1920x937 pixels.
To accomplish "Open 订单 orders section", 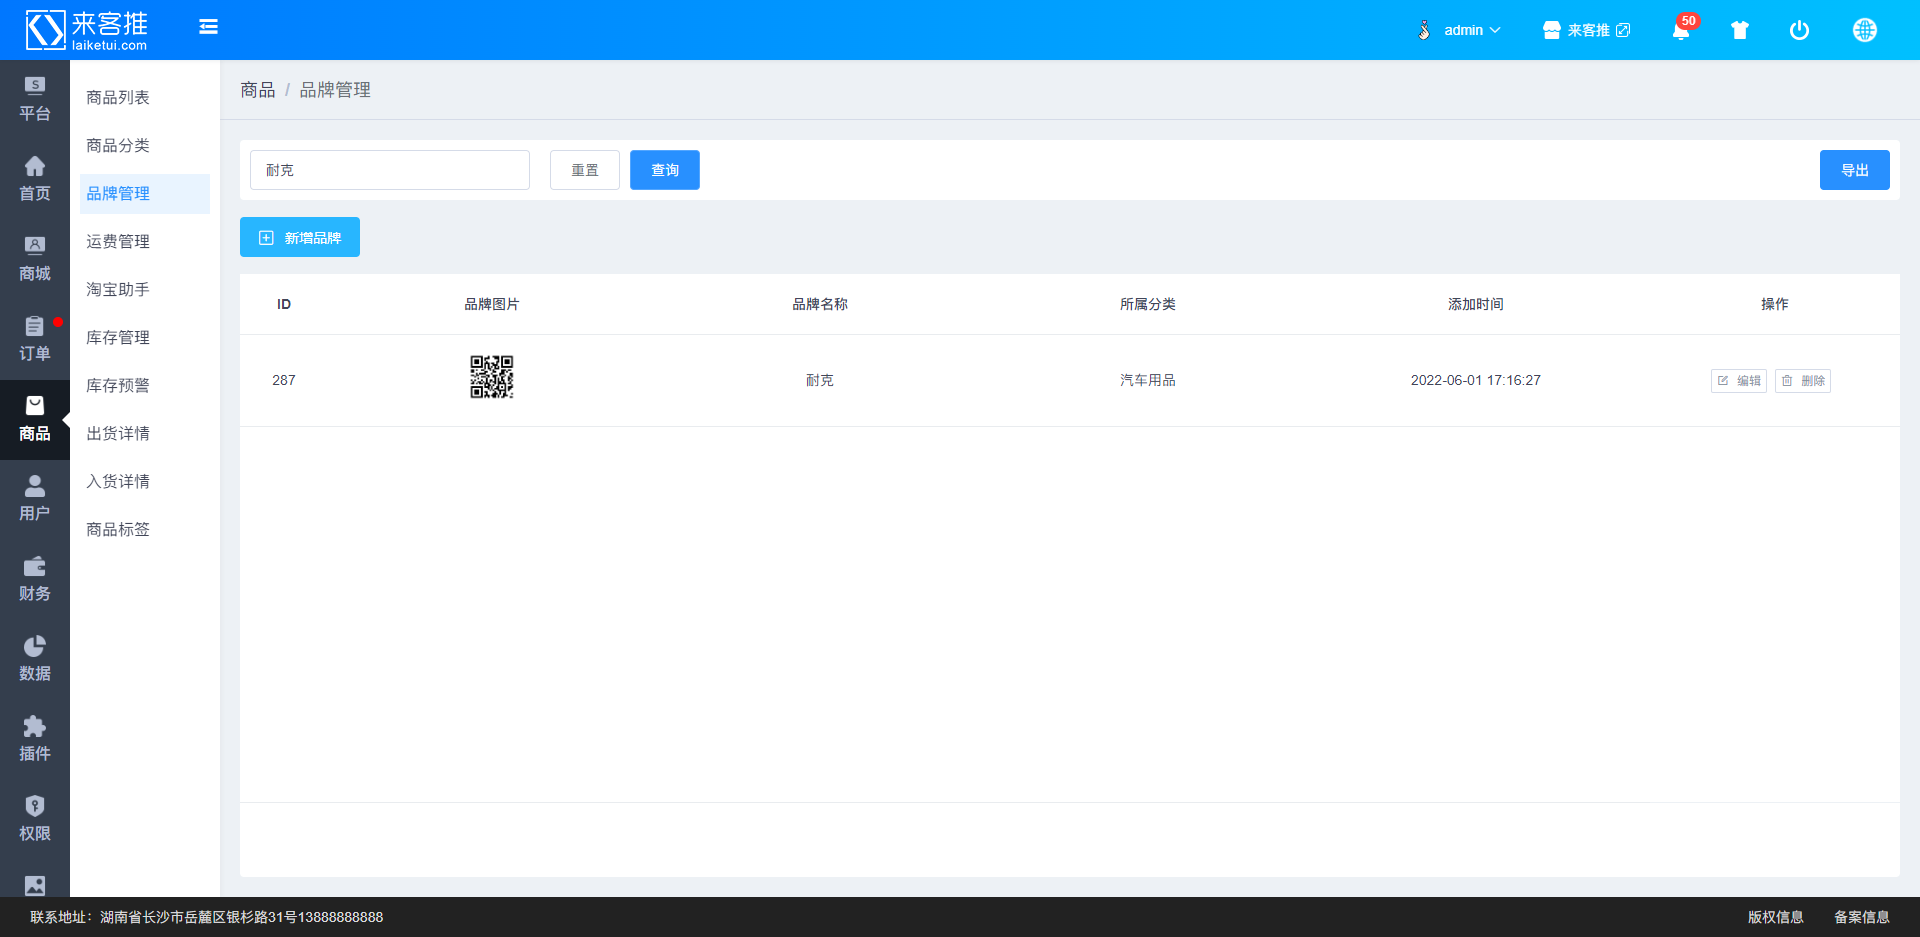I will click(x=35, y=340).
